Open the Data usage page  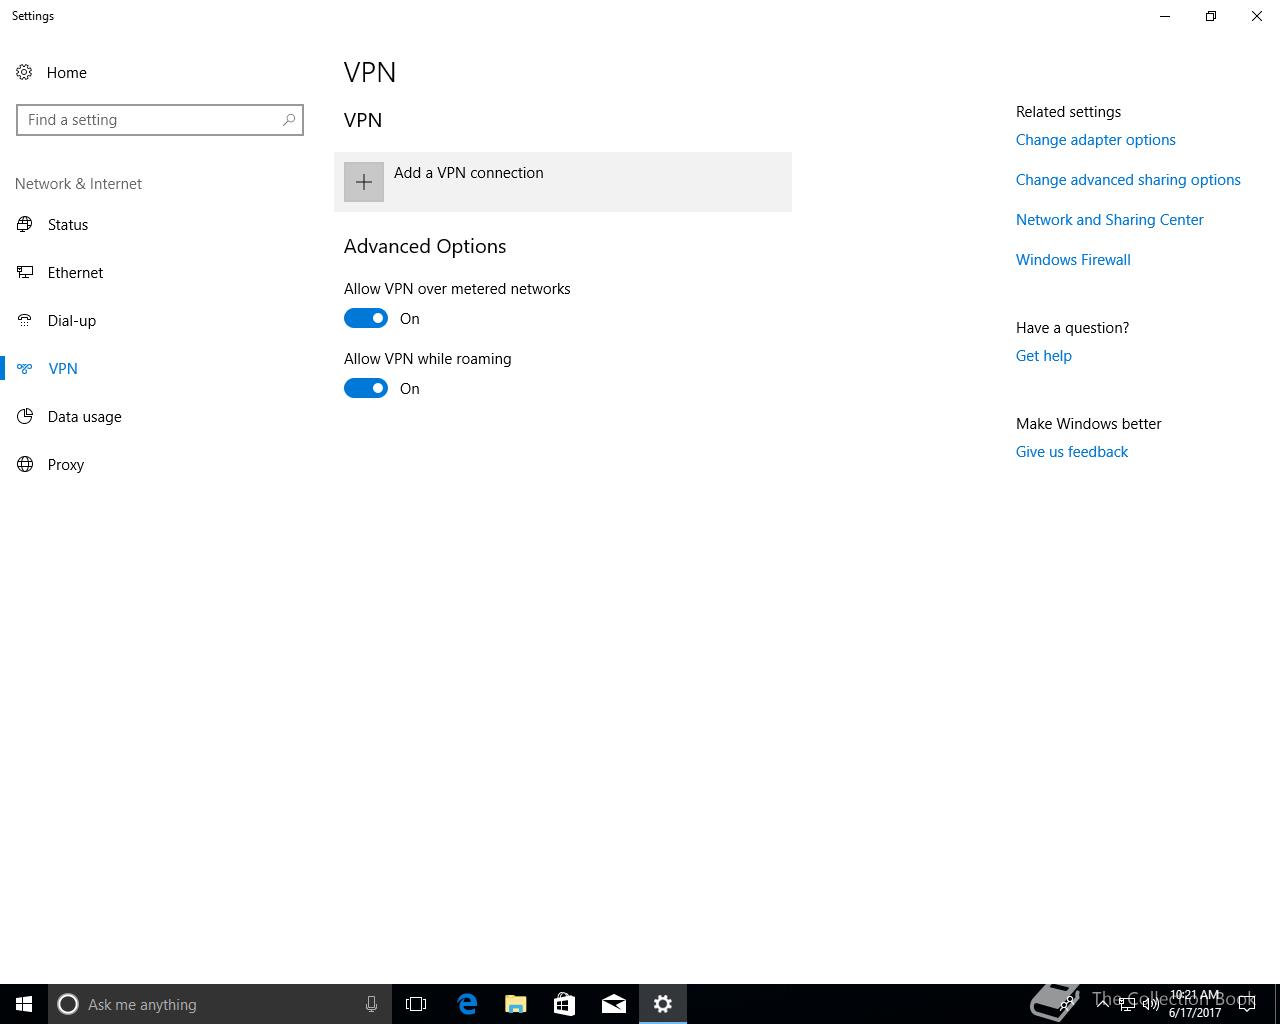84,416
